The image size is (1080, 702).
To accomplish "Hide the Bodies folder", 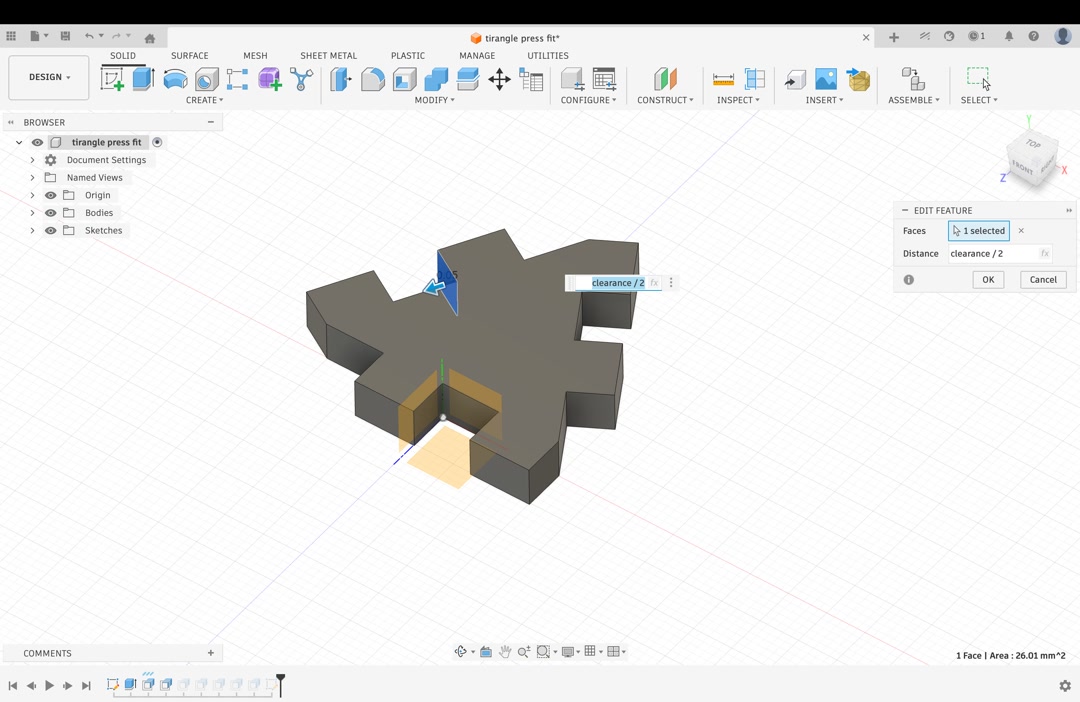I will pos(50,213).
